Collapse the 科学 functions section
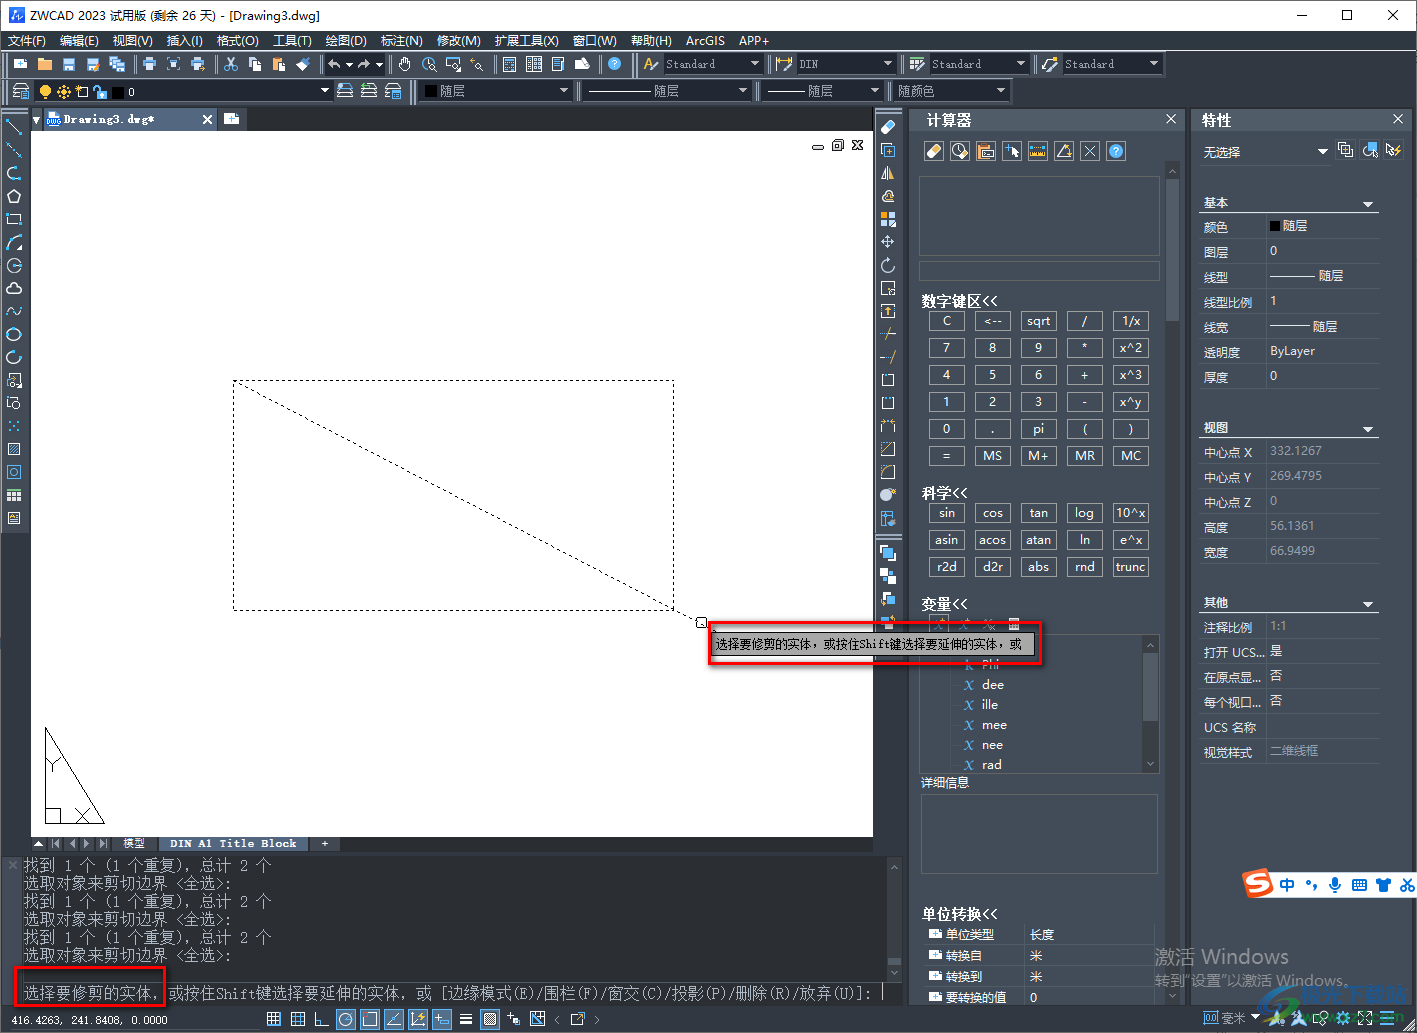The image size is (1417, 1033). coord(945,493)
